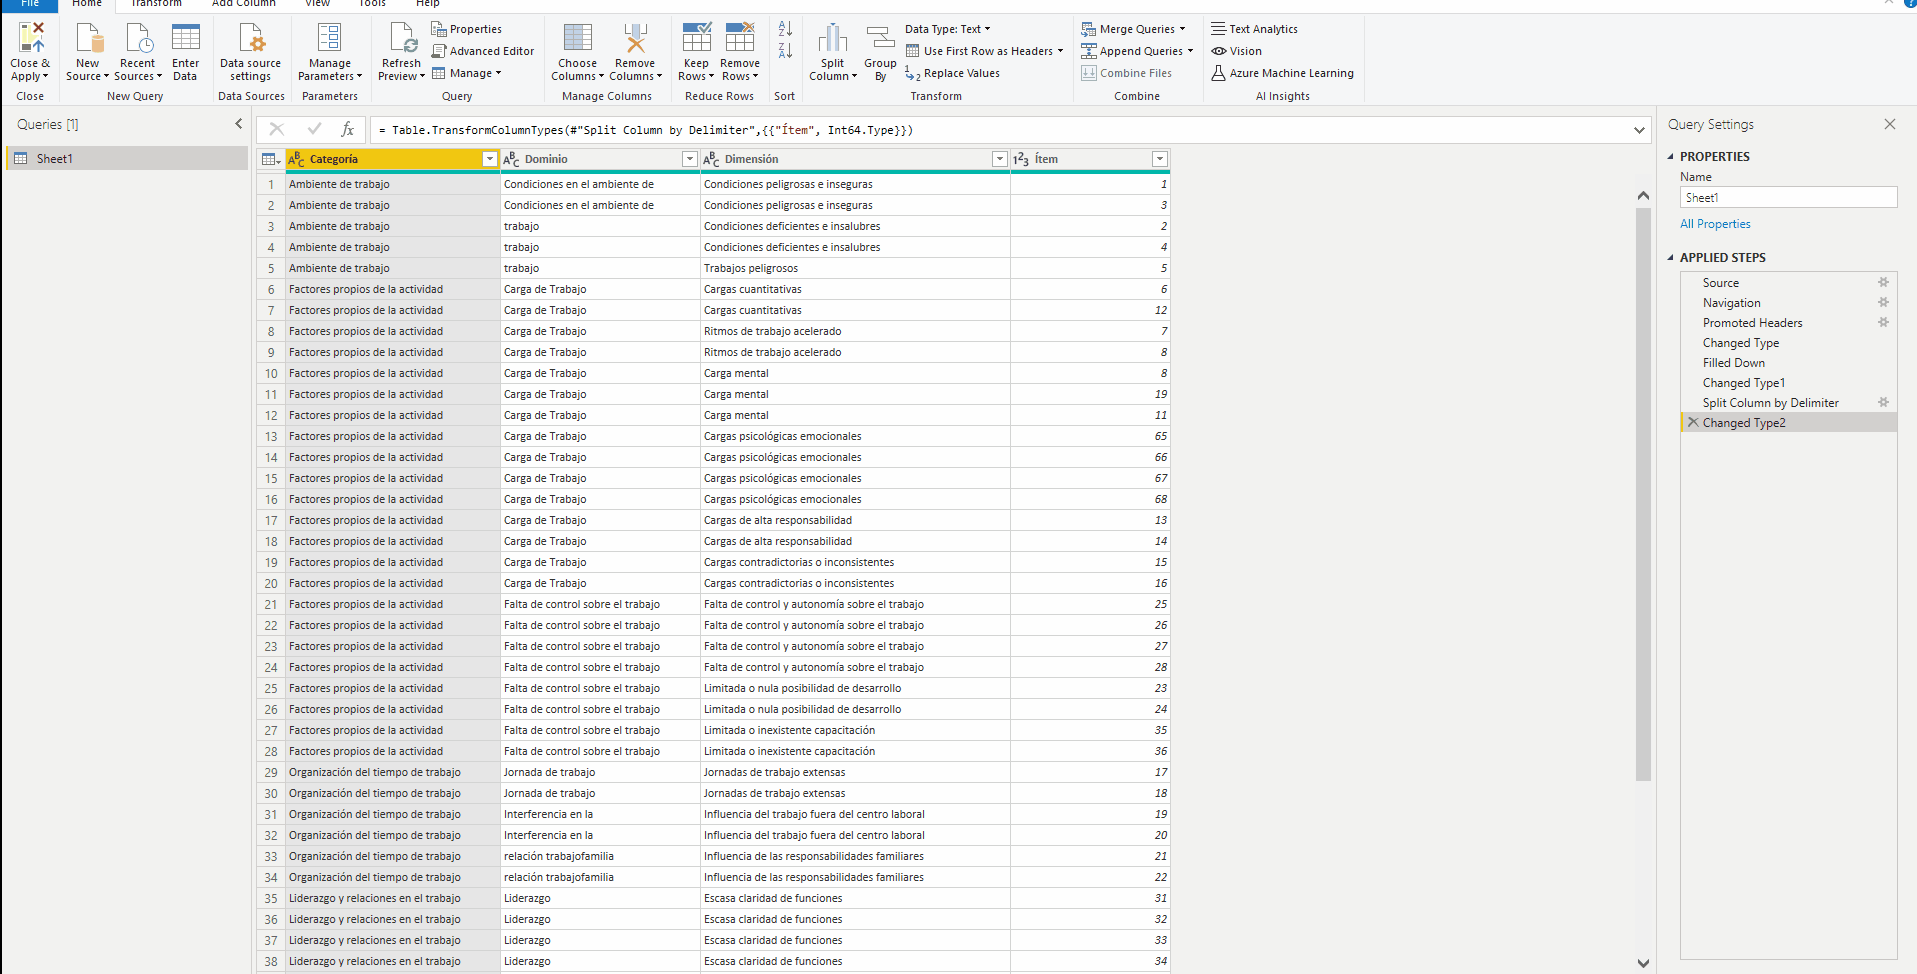Click the Choose Columns icon
Screen dimensions: 1917x974
[x=578, y=38]
